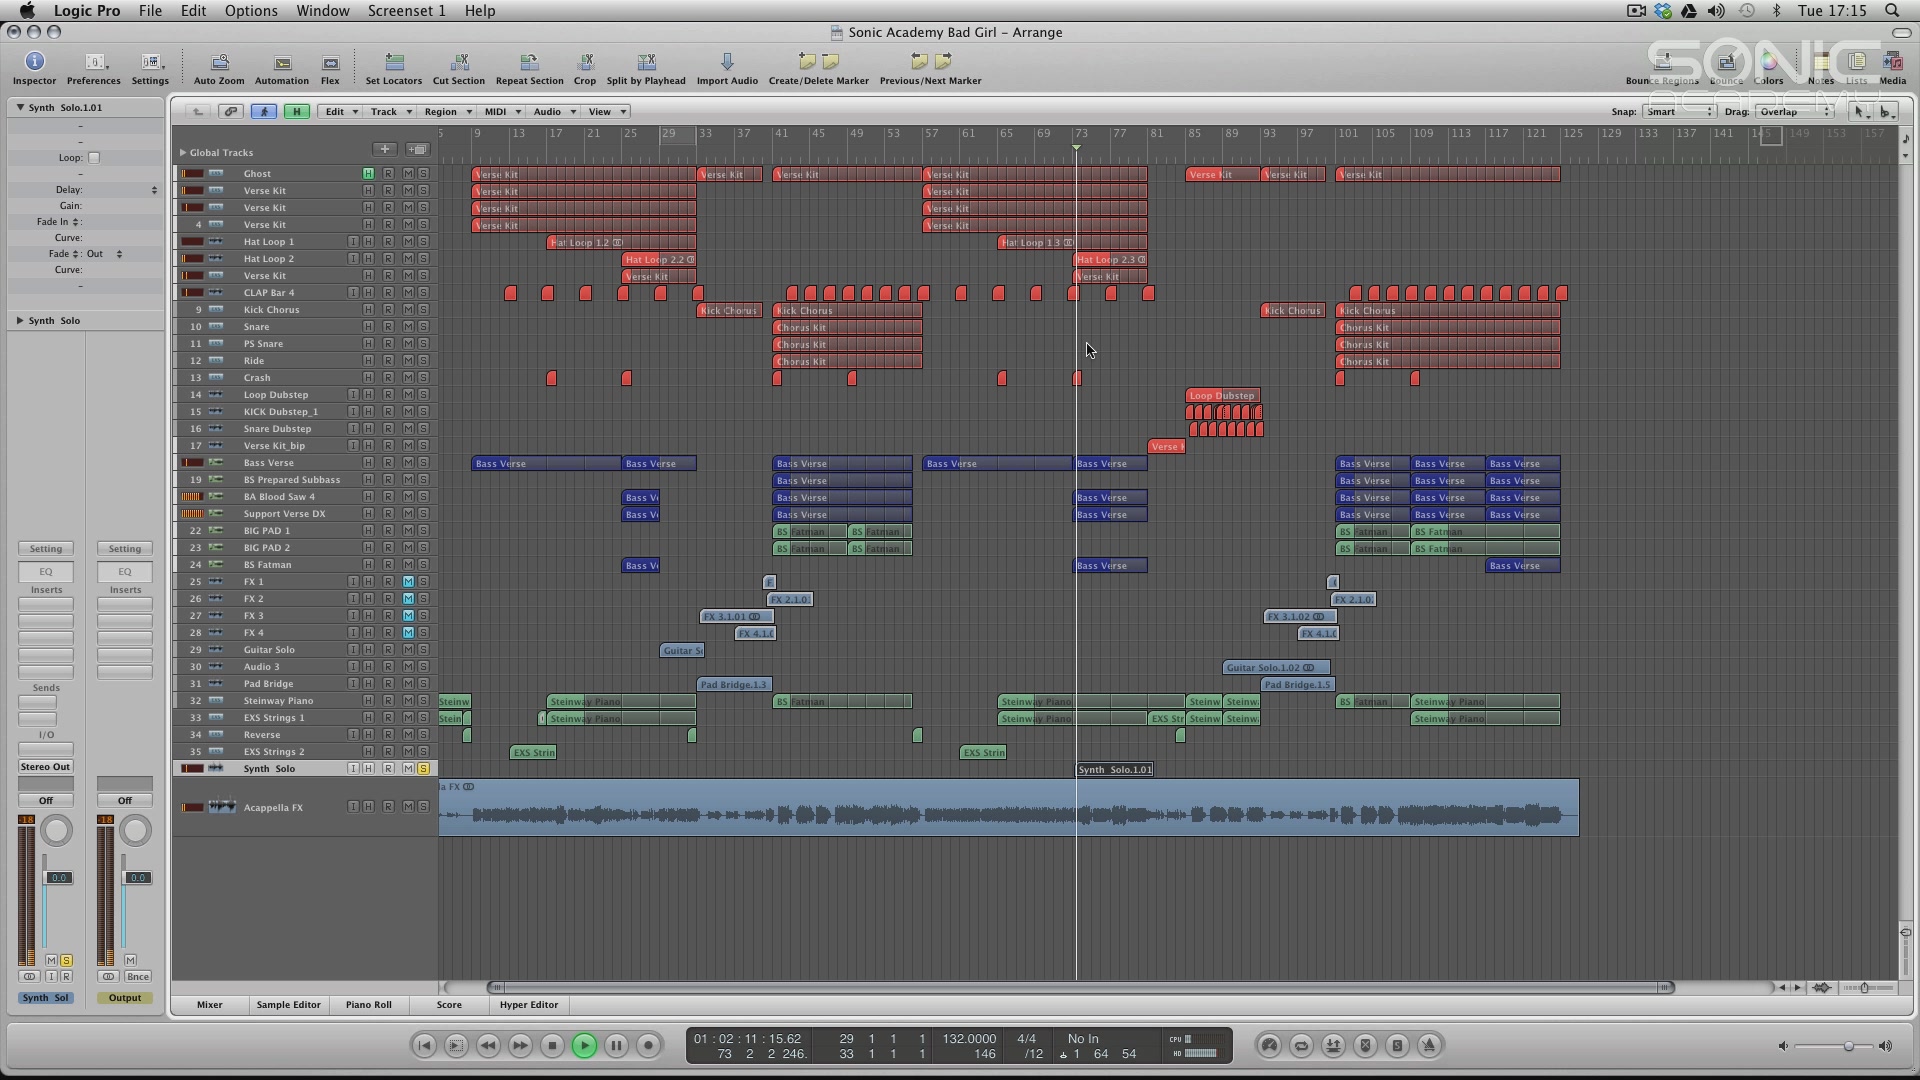Toggle solo on Synth Sol channel strip
1920x1080 pixels.
coord(66,961)
